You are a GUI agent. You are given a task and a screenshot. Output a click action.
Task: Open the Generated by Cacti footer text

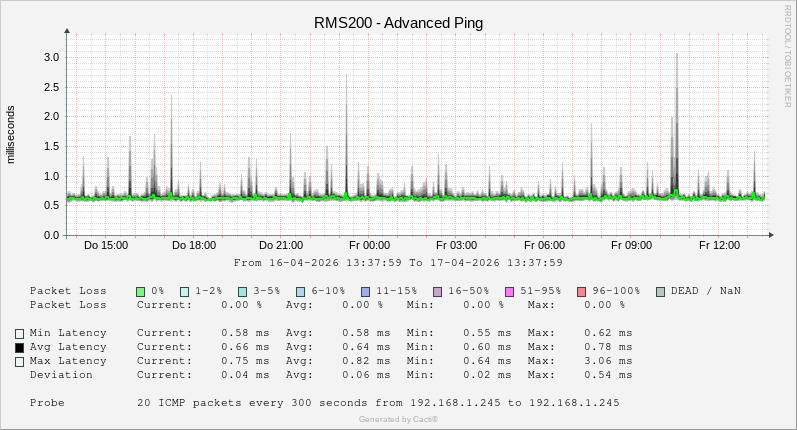(x=398, y=419)
